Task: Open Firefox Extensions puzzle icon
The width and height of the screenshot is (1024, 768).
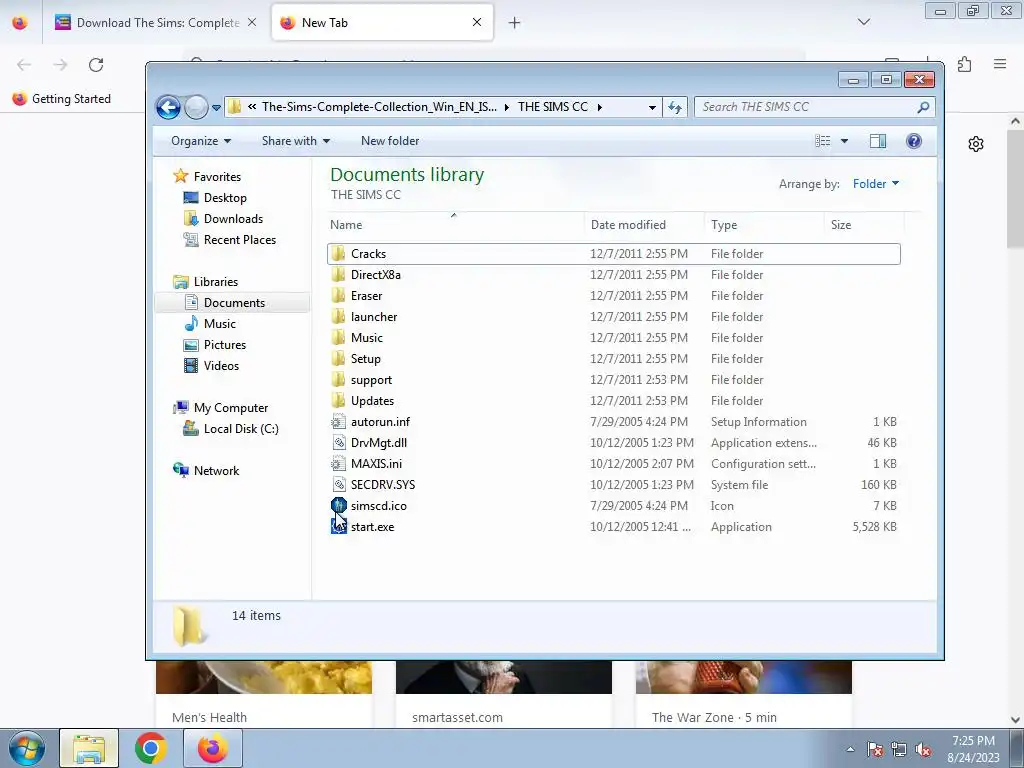Action: click(965, 64)
